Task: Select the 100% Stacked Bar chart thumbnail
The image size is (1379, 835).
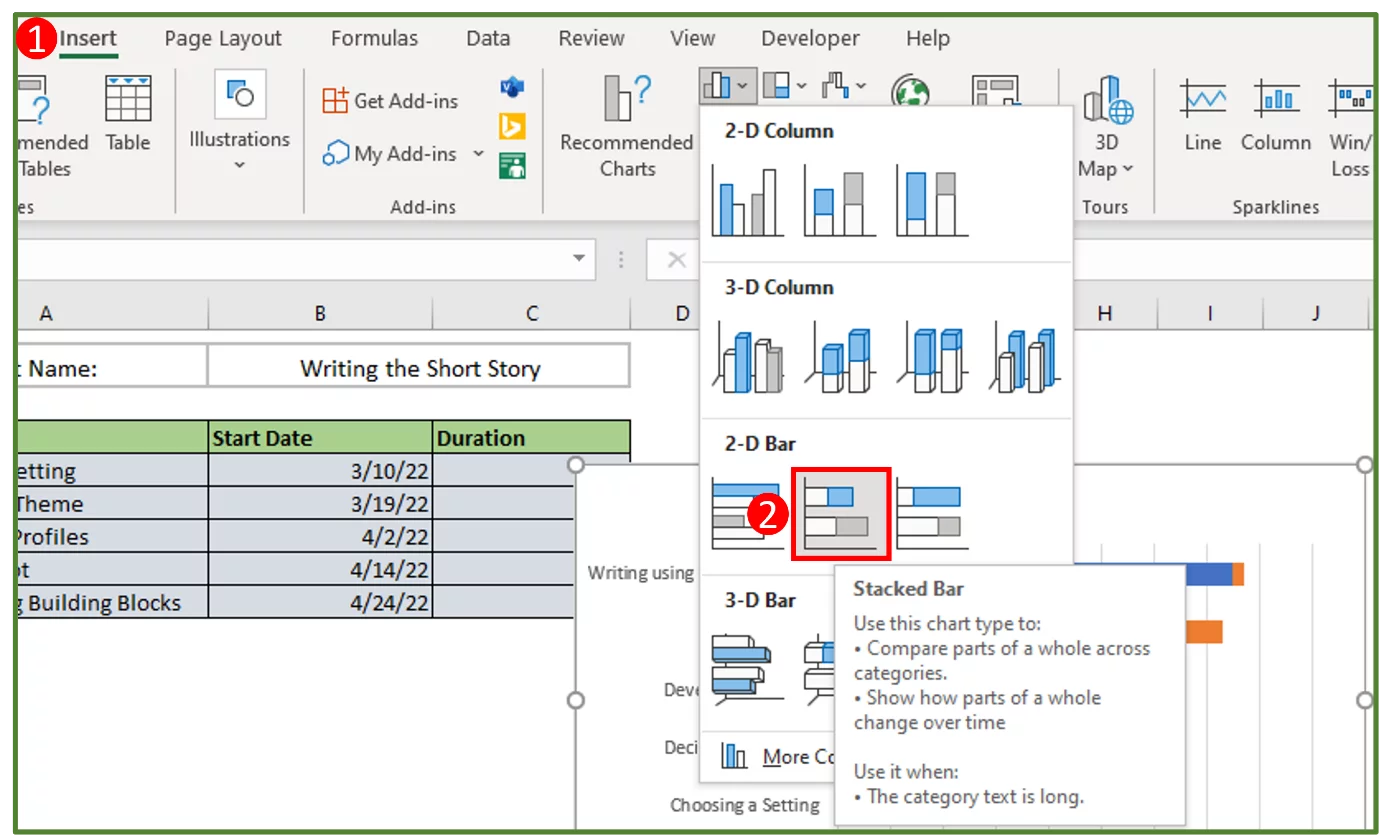Action: pyautogui.click(x=930, y=515)
